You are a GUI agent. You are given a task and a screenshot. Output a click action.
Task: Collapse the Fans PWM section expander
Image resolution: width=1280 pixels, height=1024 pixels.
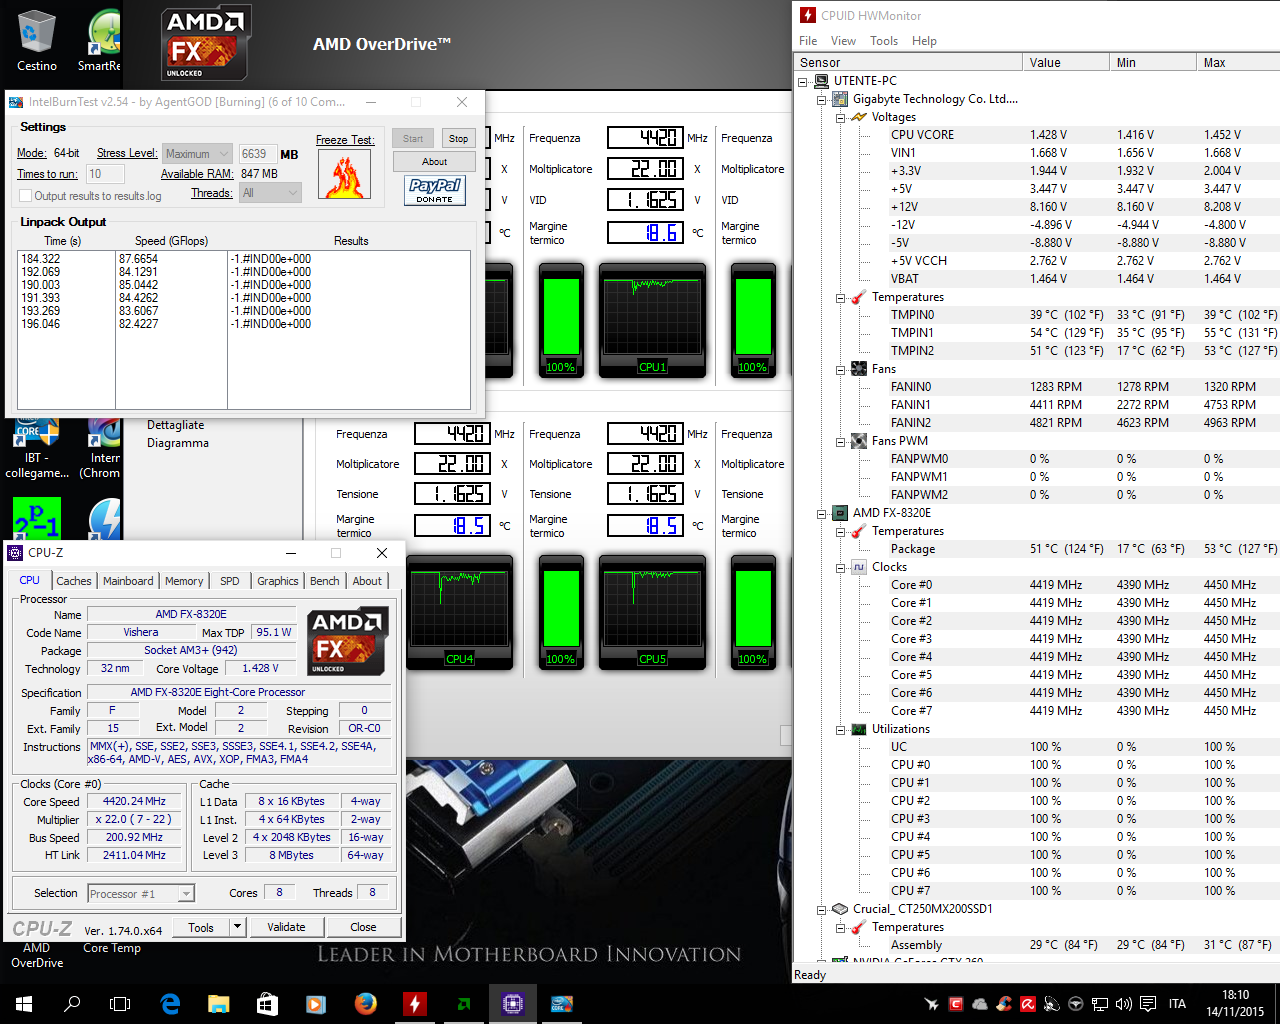[841, 441]
